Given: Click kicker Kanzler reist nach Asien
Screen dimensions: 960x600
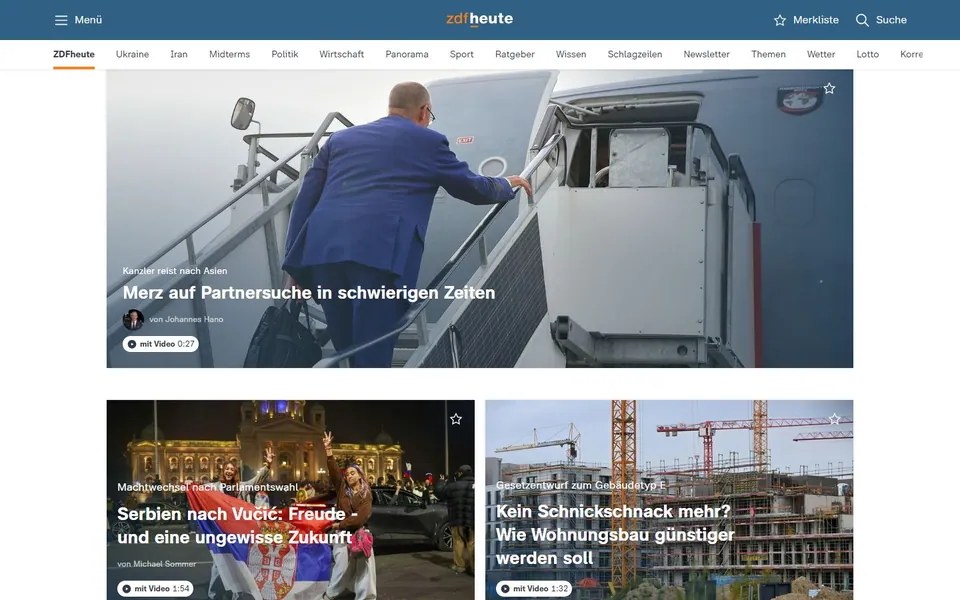Looking at the screenshot, I should 174,271.
